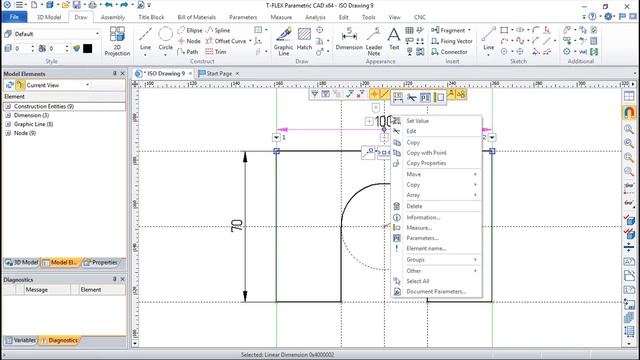Image resolution: width=640 pixels, height=360 pixels.
Task: Choose Set Value from context menu
Action: (x=436, y=121)
